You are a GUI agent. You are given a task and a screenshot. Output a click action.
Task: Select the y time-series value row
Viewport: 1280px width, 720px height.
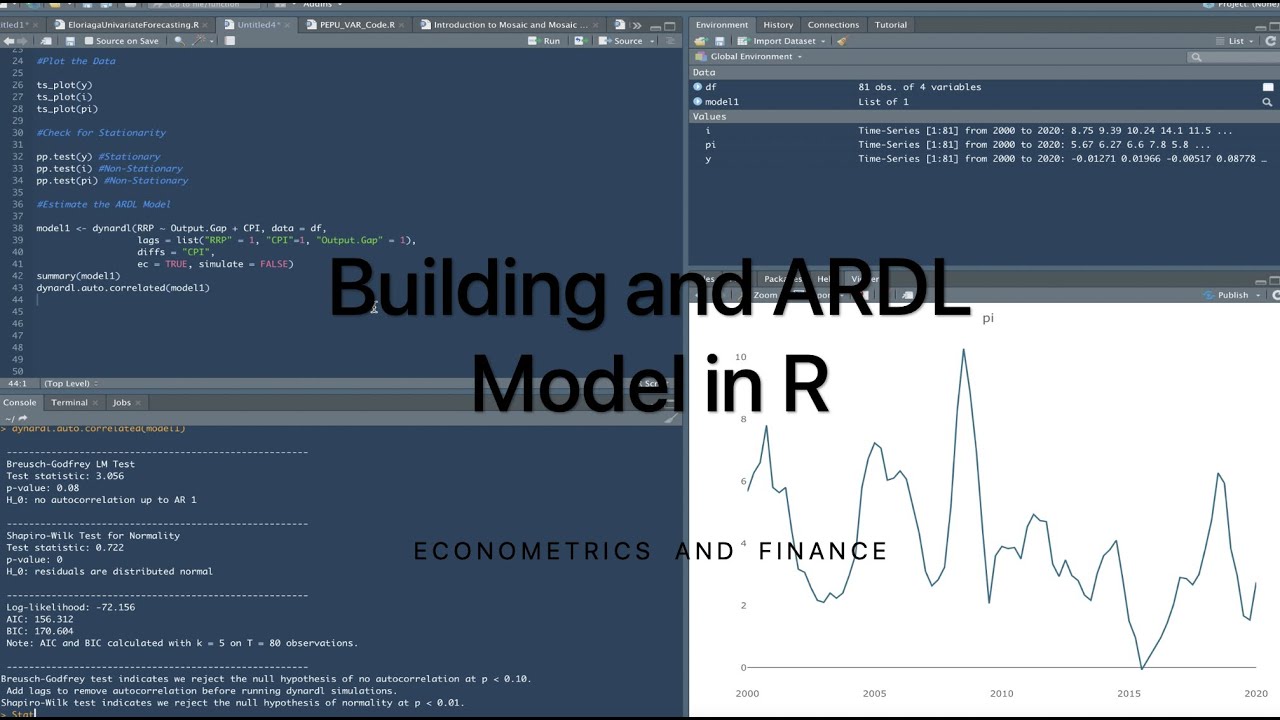pyautogui.click(x=984, y=158)
